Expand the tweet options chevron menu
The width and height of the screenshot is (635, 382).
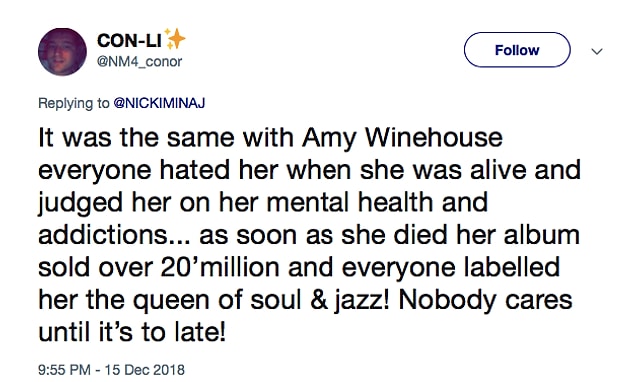point(597,51)
